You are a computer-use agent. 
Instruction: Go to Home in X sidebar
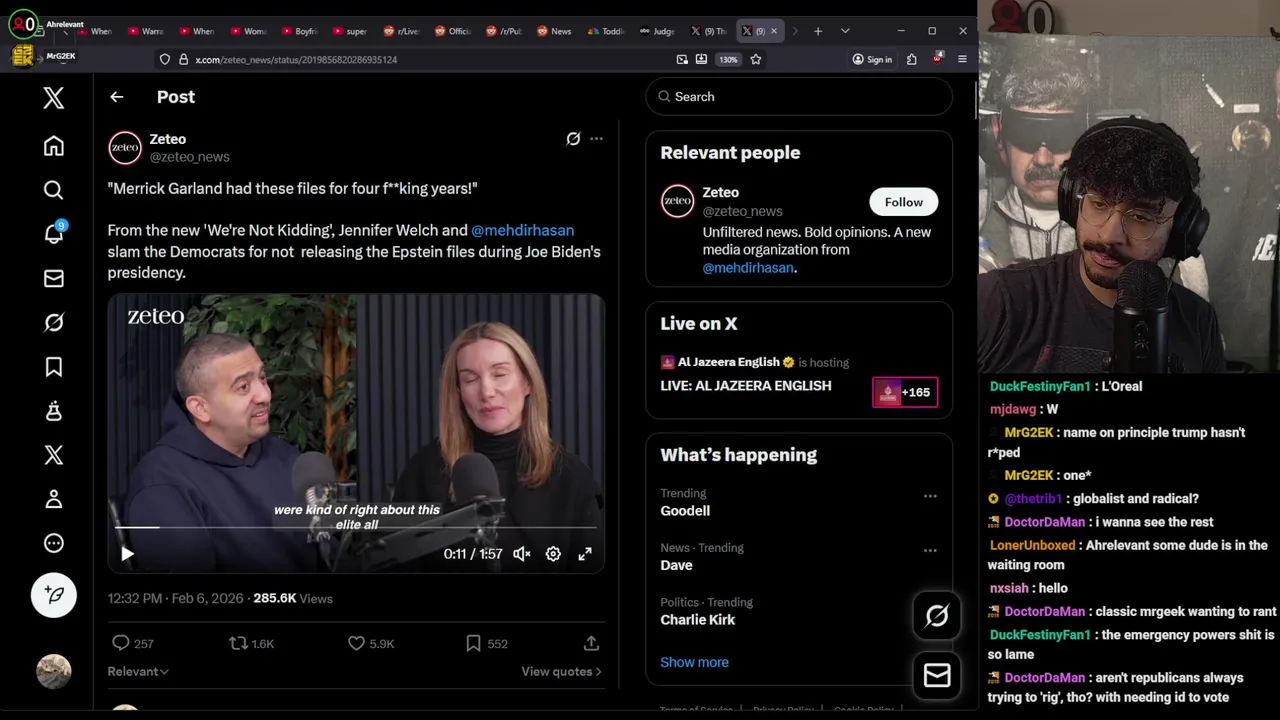[54, 146]
